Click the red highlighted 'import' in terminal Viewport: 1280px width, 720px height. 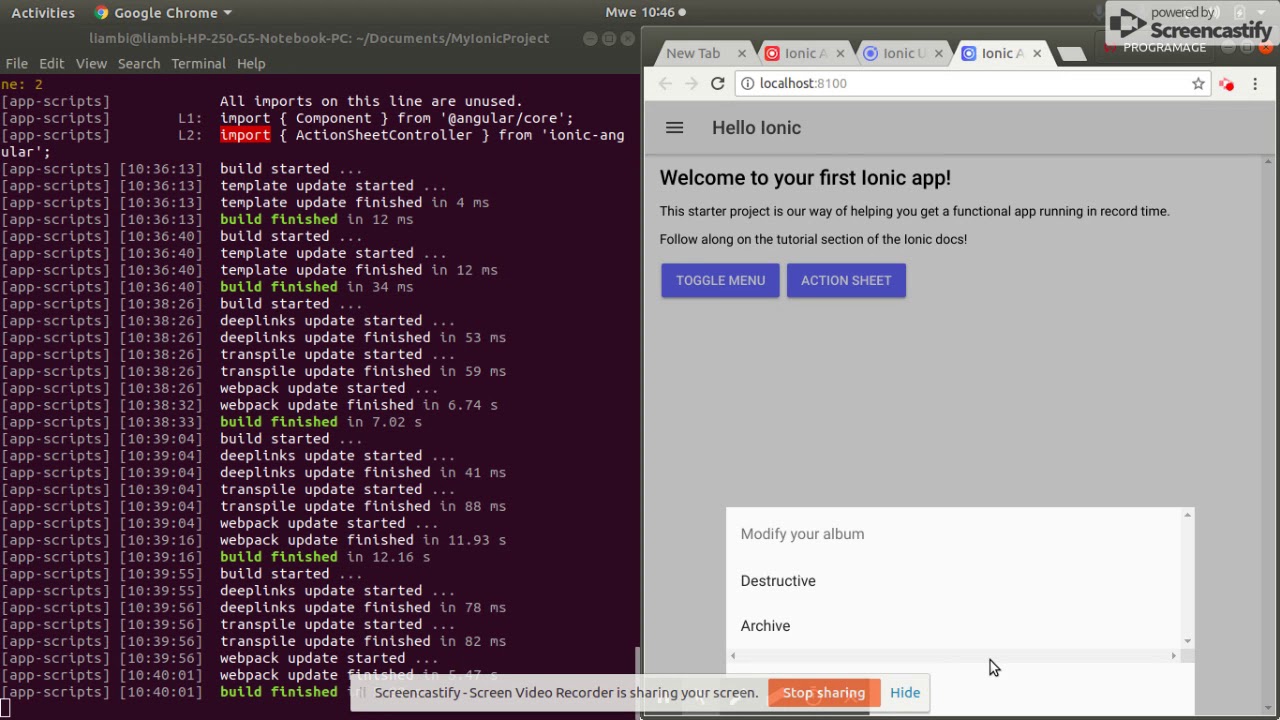(x=245, y=135)
